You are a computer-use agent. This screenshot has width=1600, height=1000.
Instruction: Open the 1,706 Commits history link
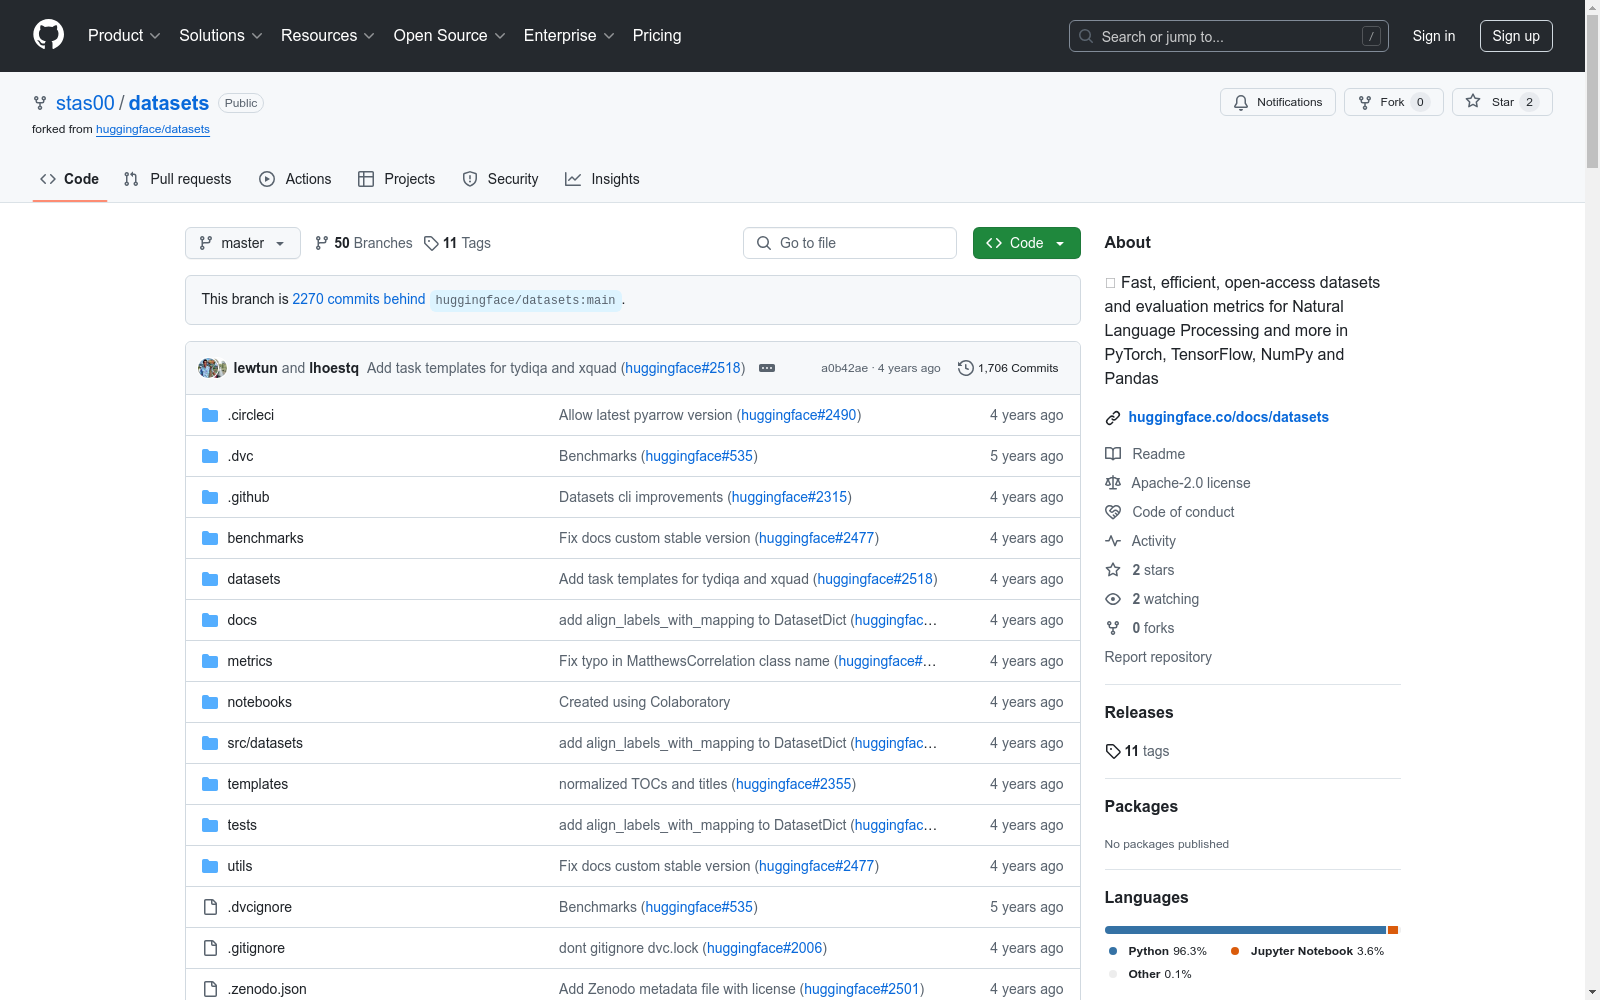pyautogui.click(x=1008, y=368)
